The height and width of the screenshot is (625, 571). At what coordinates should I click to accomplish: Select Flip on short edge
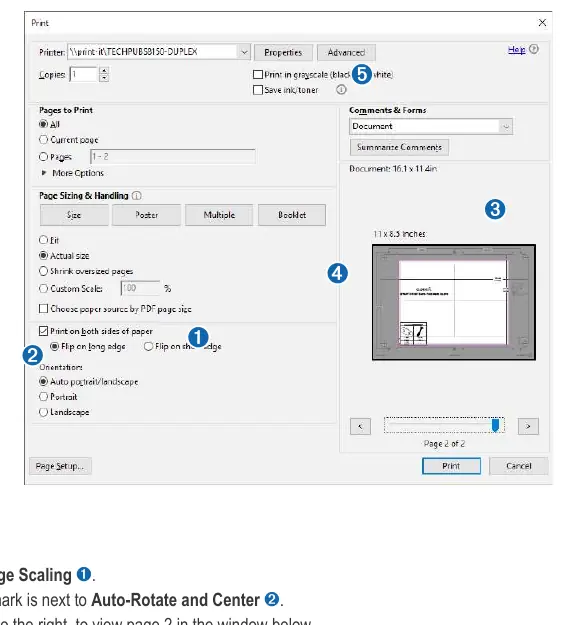pos(148,346)
